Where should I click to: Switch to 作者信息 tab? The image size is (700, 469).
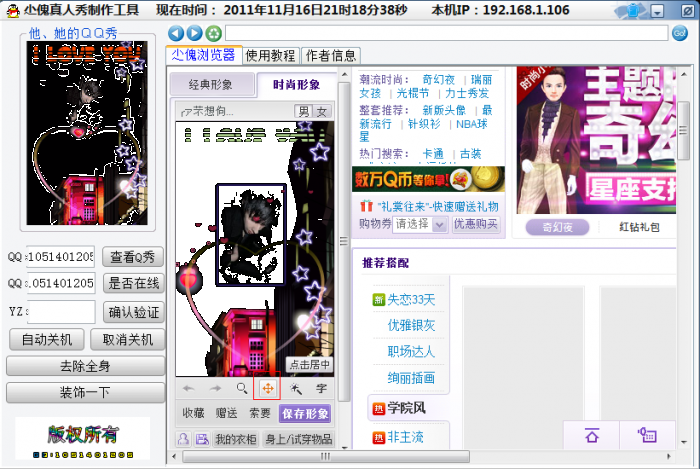pyautogui.click(x=331, y=55)
